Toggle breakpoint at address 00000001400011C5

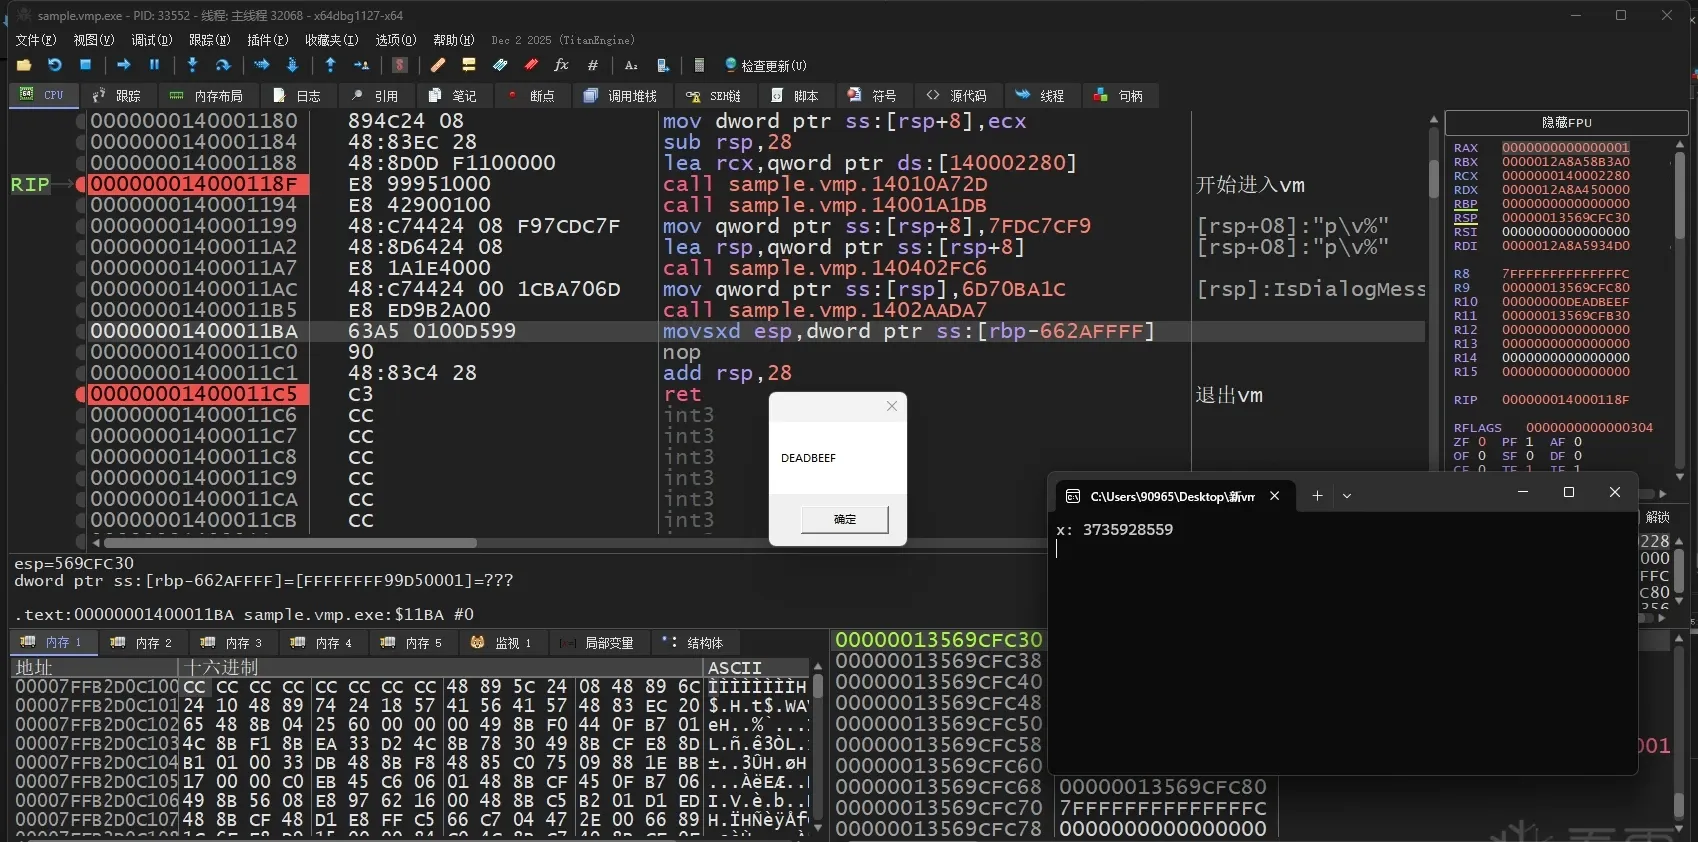(x=81, y=394)
